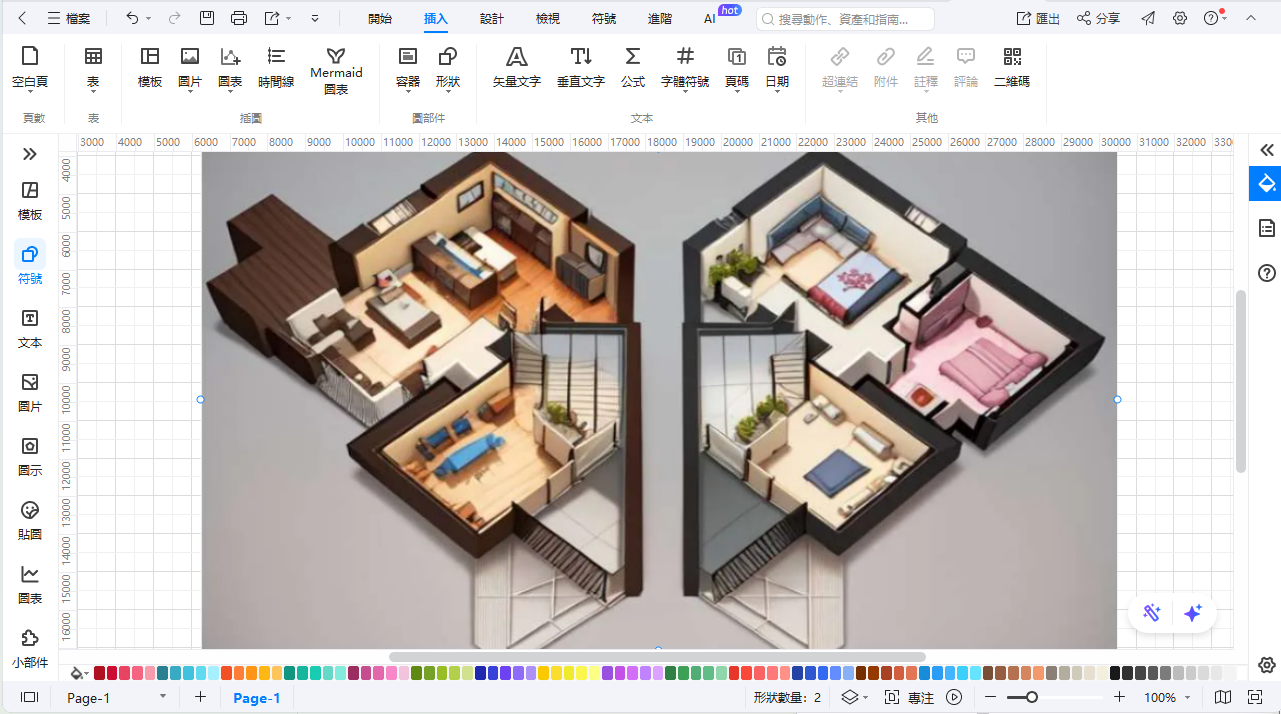Open the 形狀 shapes dropdown
This screenshot has height=714, width=1281.
click(x=448, y=69)
